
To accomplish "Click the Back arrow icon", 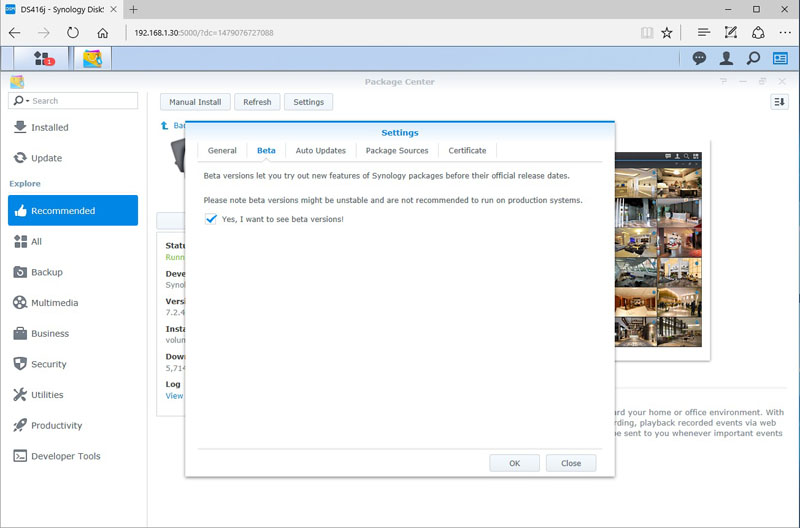I will click(x=164, y=125).
